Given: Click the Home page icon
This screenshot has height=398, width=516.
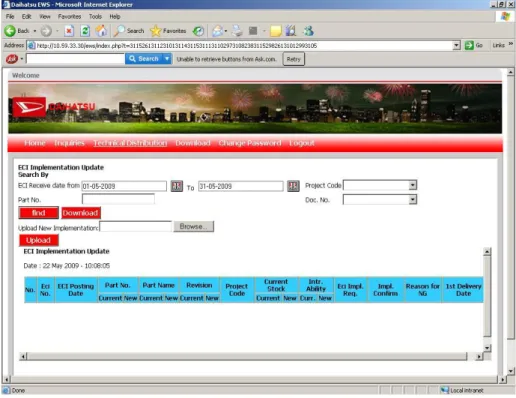Looking at the screenshot, I should pyautogui.click(x=102, y=31).
